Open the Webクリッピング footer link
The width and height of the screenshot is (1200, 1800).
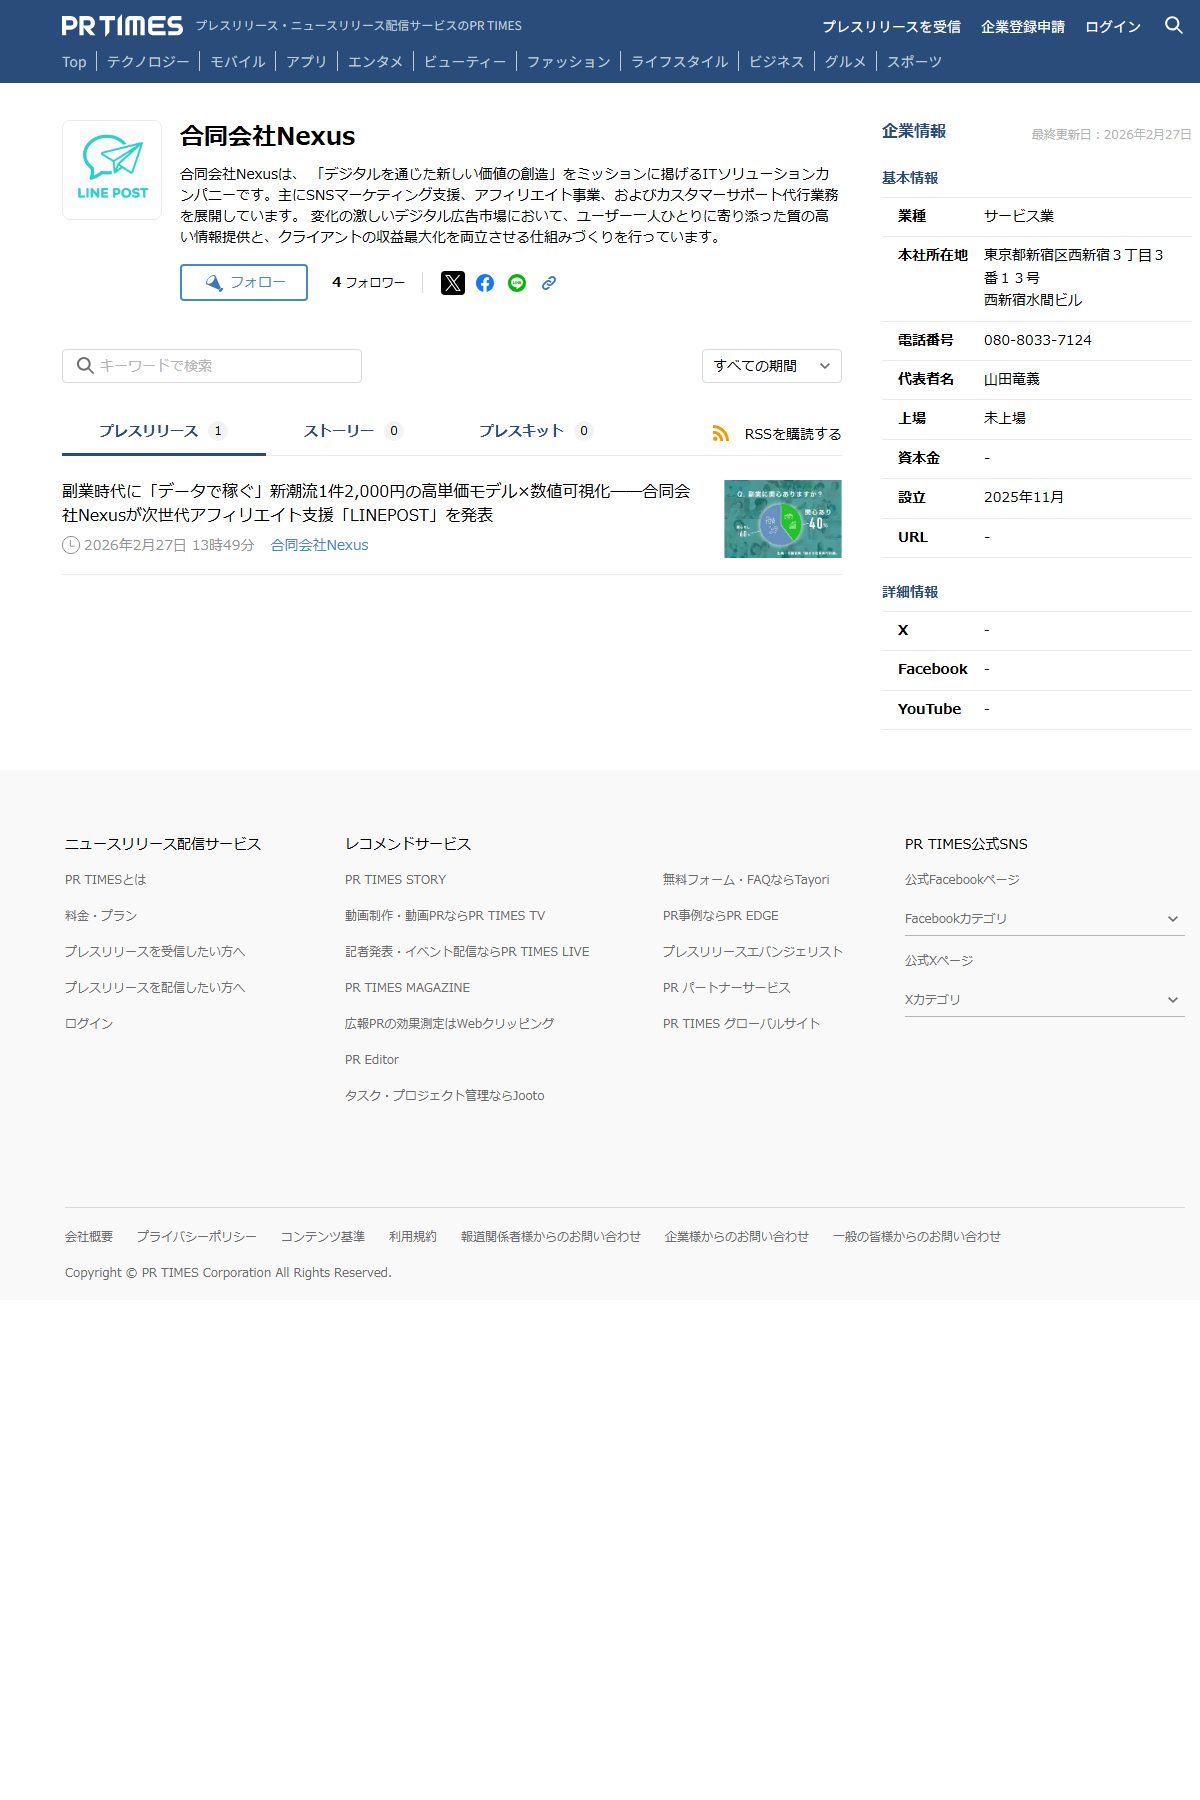(449, 1024)
